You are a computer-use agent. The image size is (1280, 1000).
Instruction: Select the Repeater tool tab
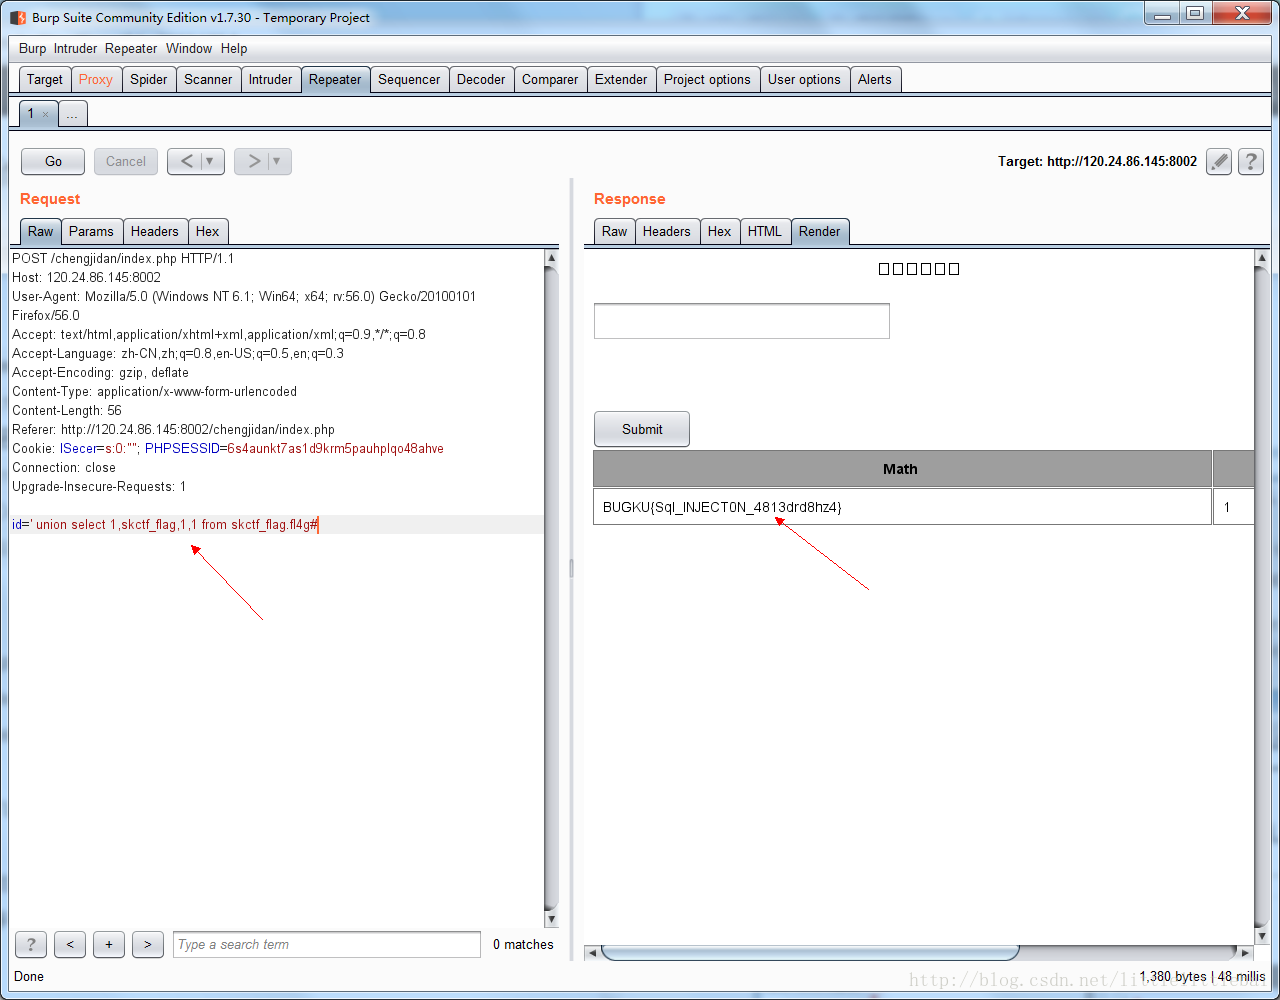coord(335,80)
